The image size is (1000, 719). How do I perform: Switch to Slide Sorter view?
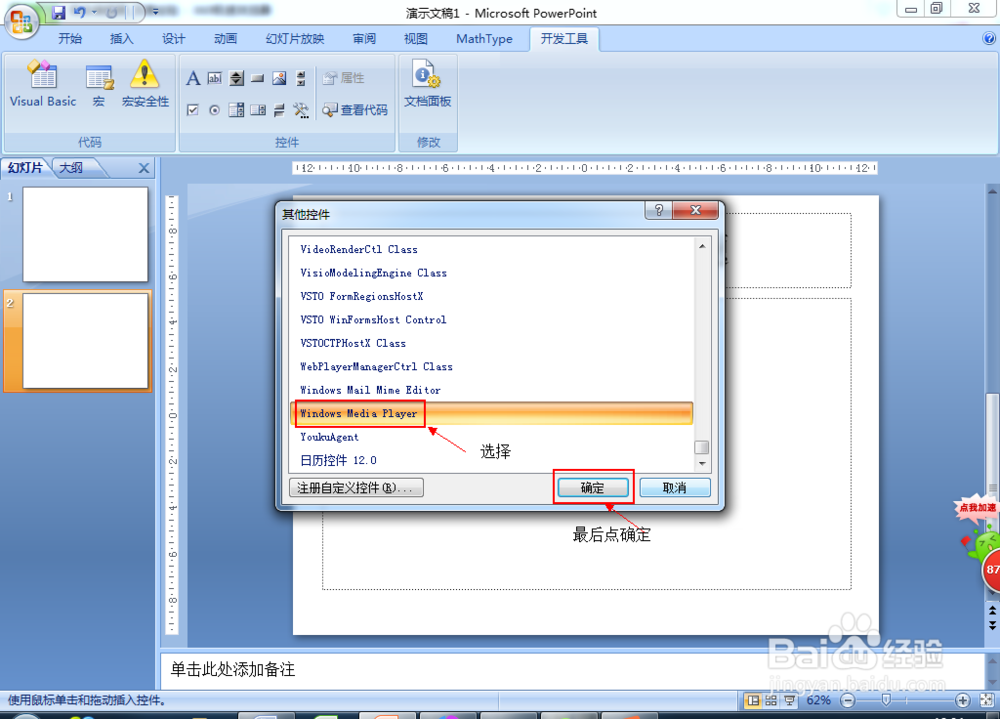(771, 700)
